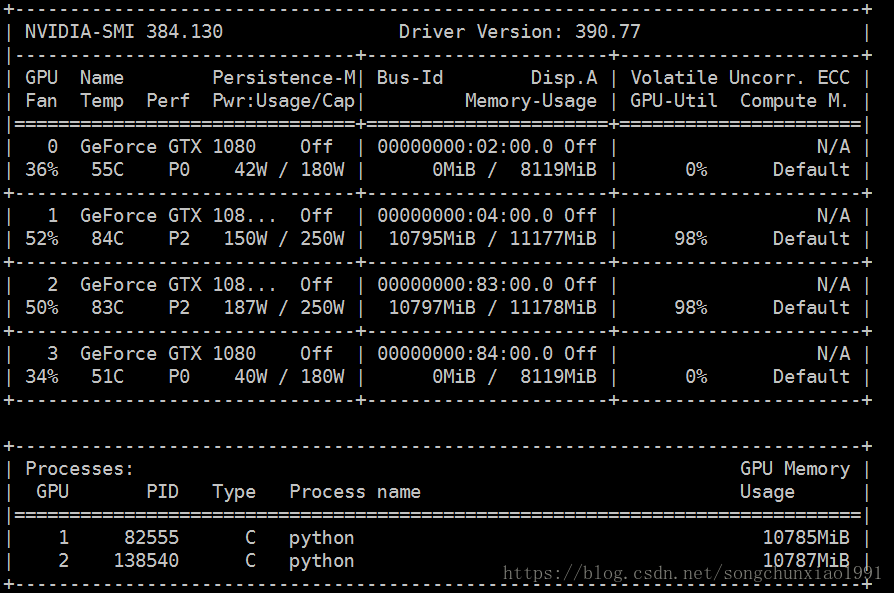The image size is (894, 593).
Task: Click memory usage 10795MiB / 11177MiB
Action: tap(493, 238)
